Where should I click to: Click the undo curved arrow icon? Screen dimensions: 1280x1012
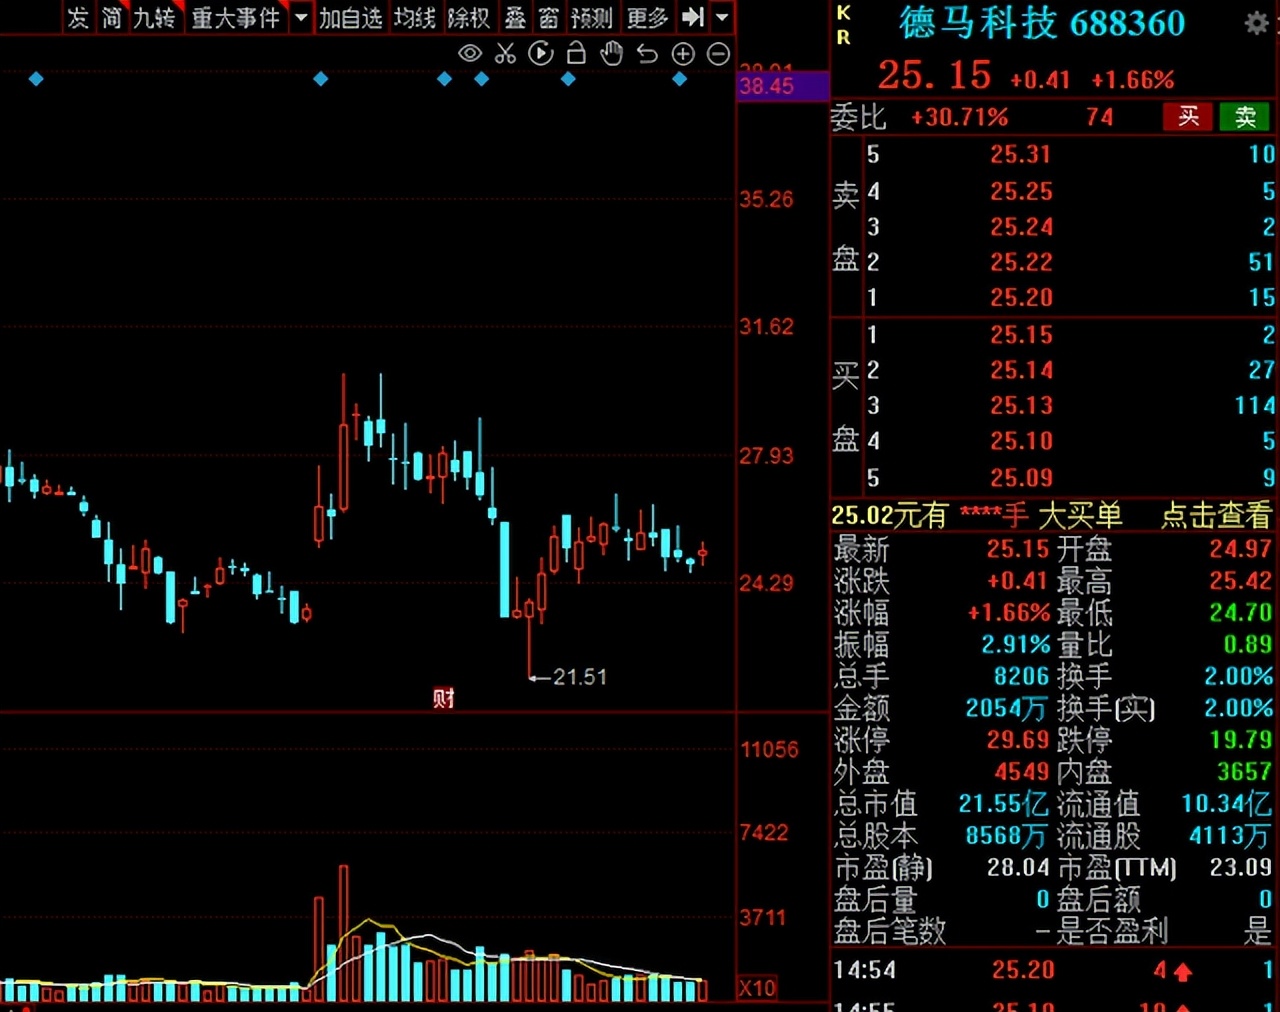point(647,54)
